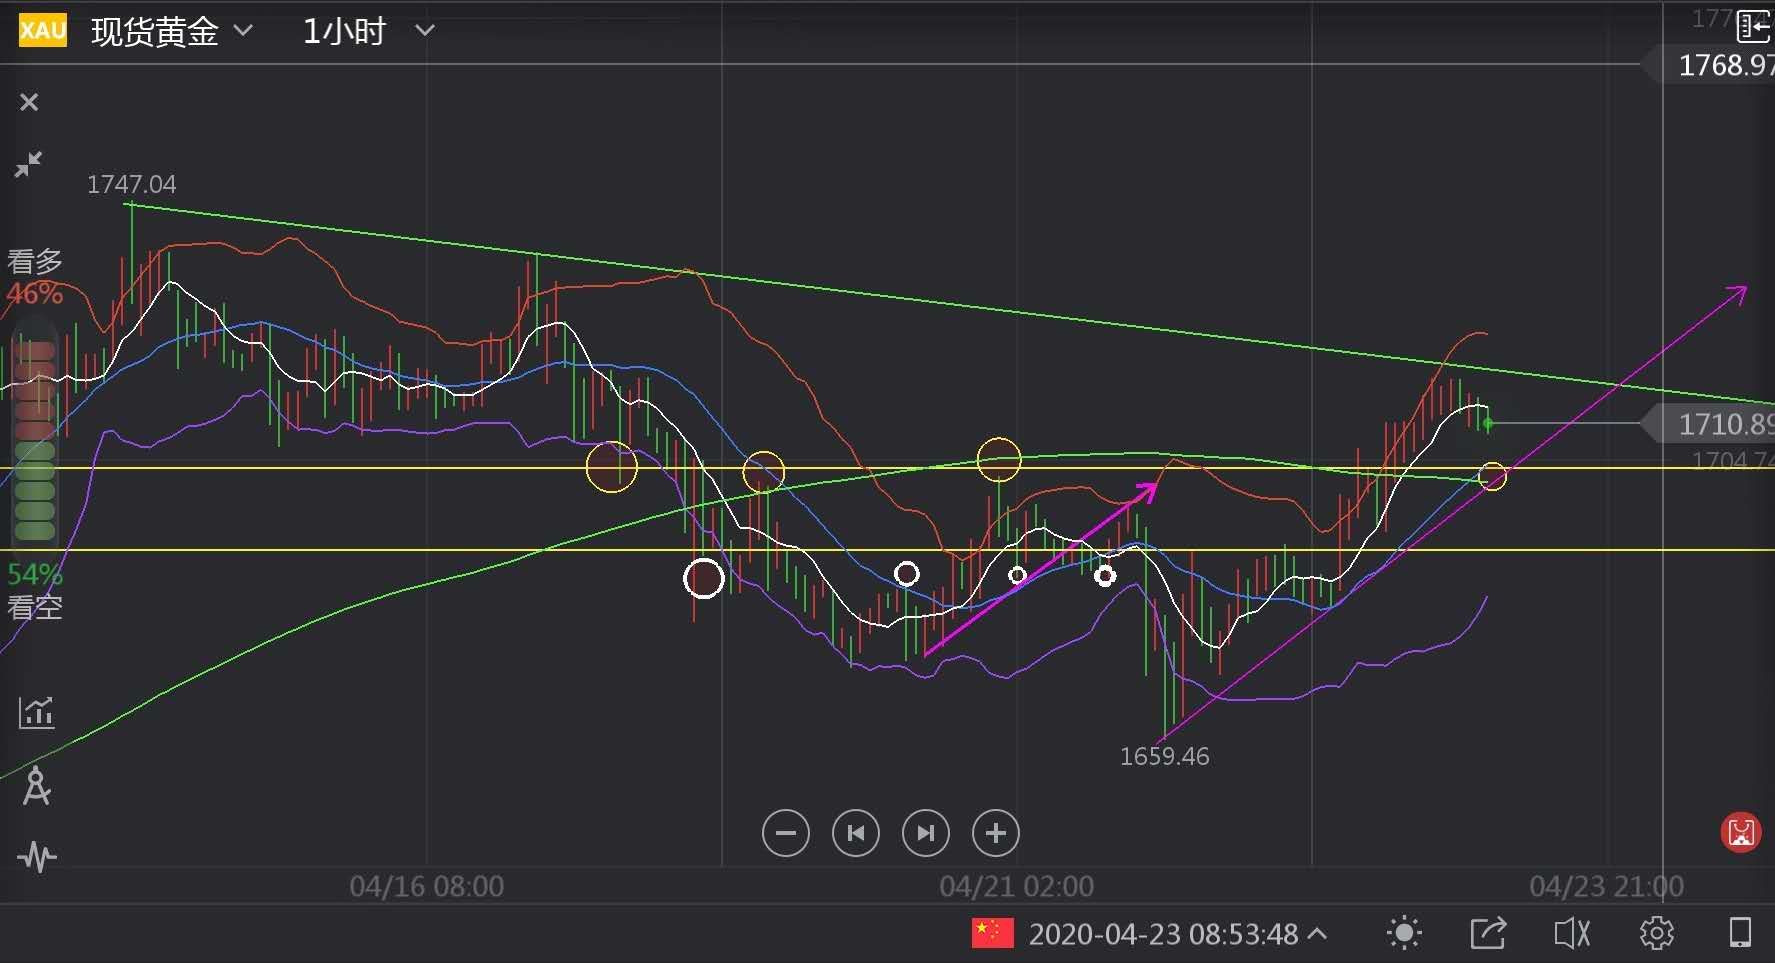Expand the date-time caret arrow
Screen dimensions: 1775x963
point(1317,933)
